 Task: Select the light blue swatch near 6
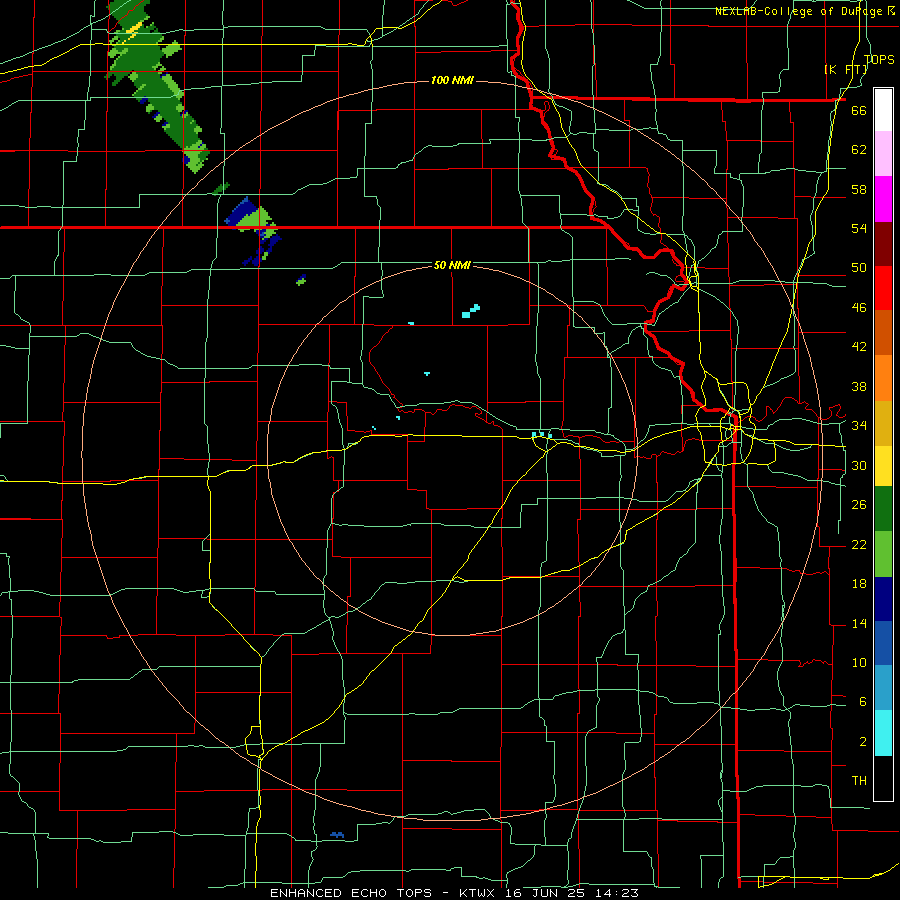click(883, 688)
